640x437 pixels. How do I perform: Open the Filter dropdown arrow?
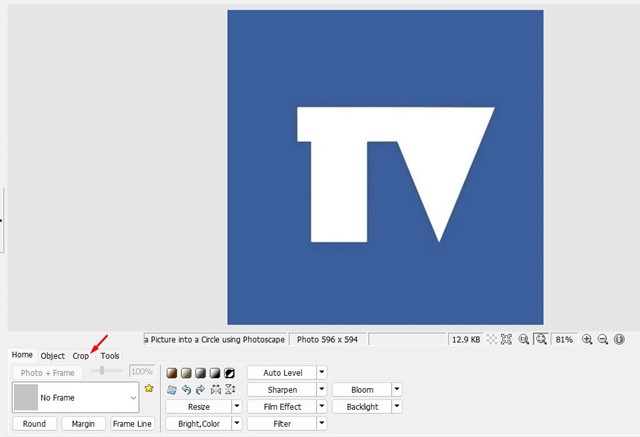[x=322, y=423]
